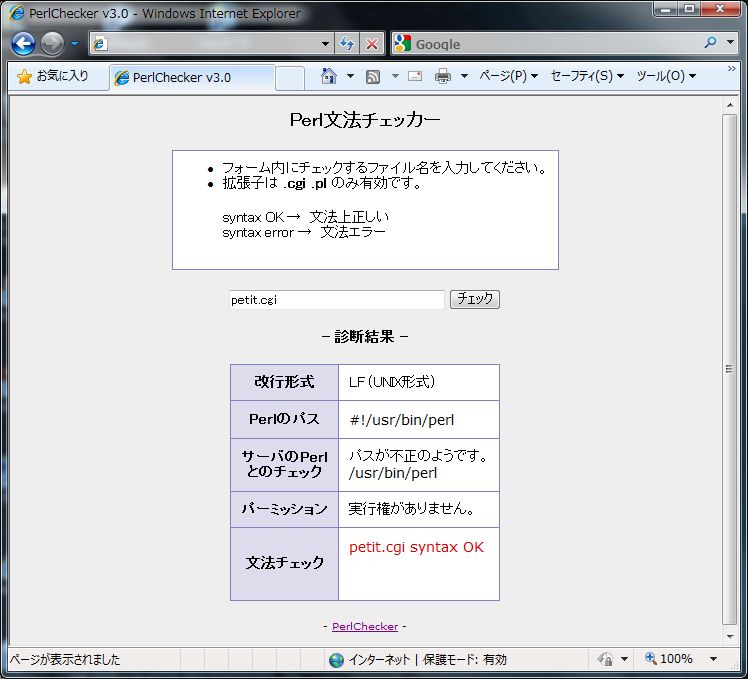Click the browser Back arrow button
This screenshot has width=748, height=679.
(23, 44)
